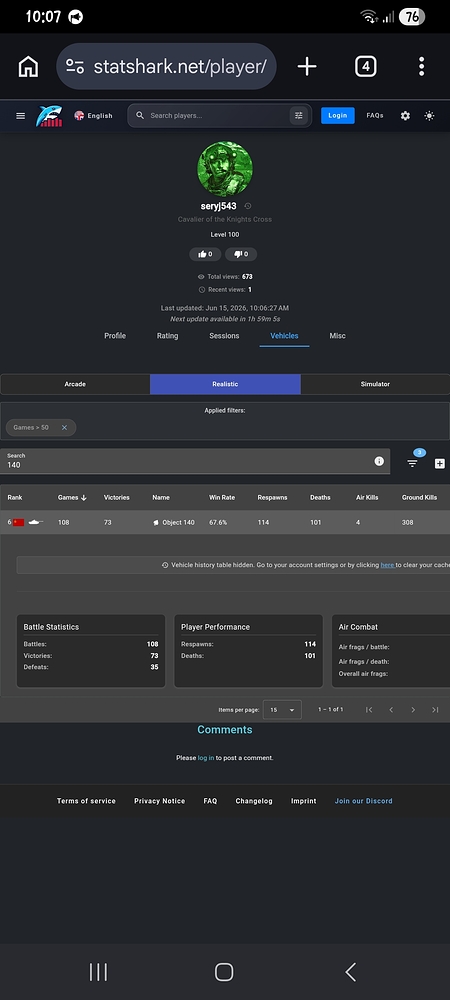Click the add column plus box icon
The image size is (450, 1000).
click(x=440, y=464)
